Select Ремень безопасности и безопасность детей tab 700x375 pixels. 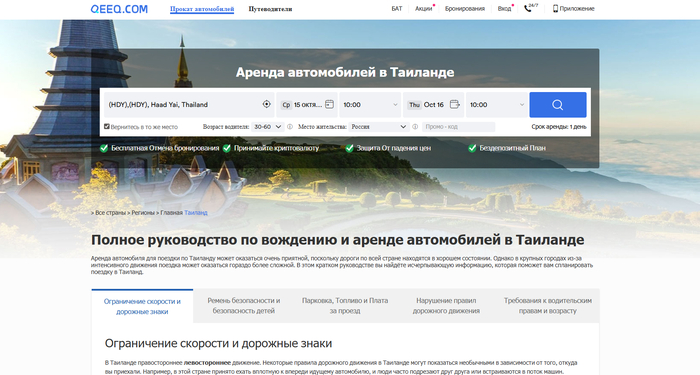[244, 306]
